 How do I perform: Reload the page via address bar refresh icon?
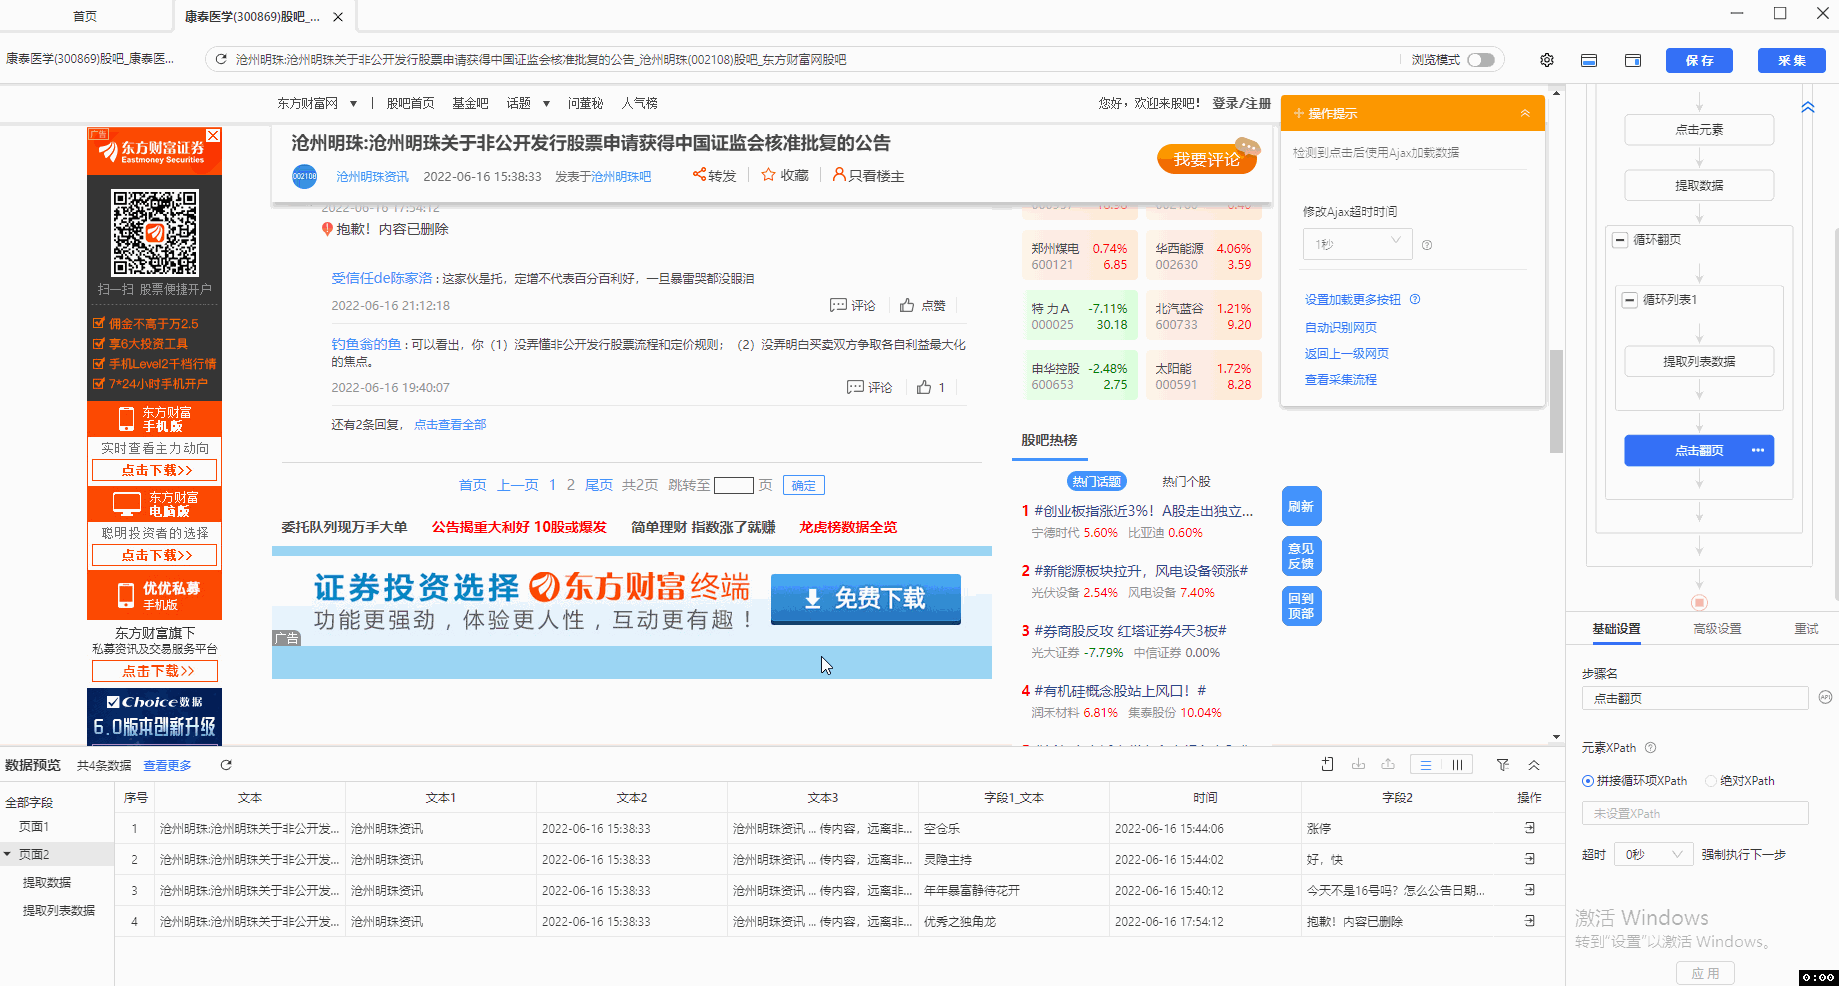pyautogui.click(x=222, y=60)
